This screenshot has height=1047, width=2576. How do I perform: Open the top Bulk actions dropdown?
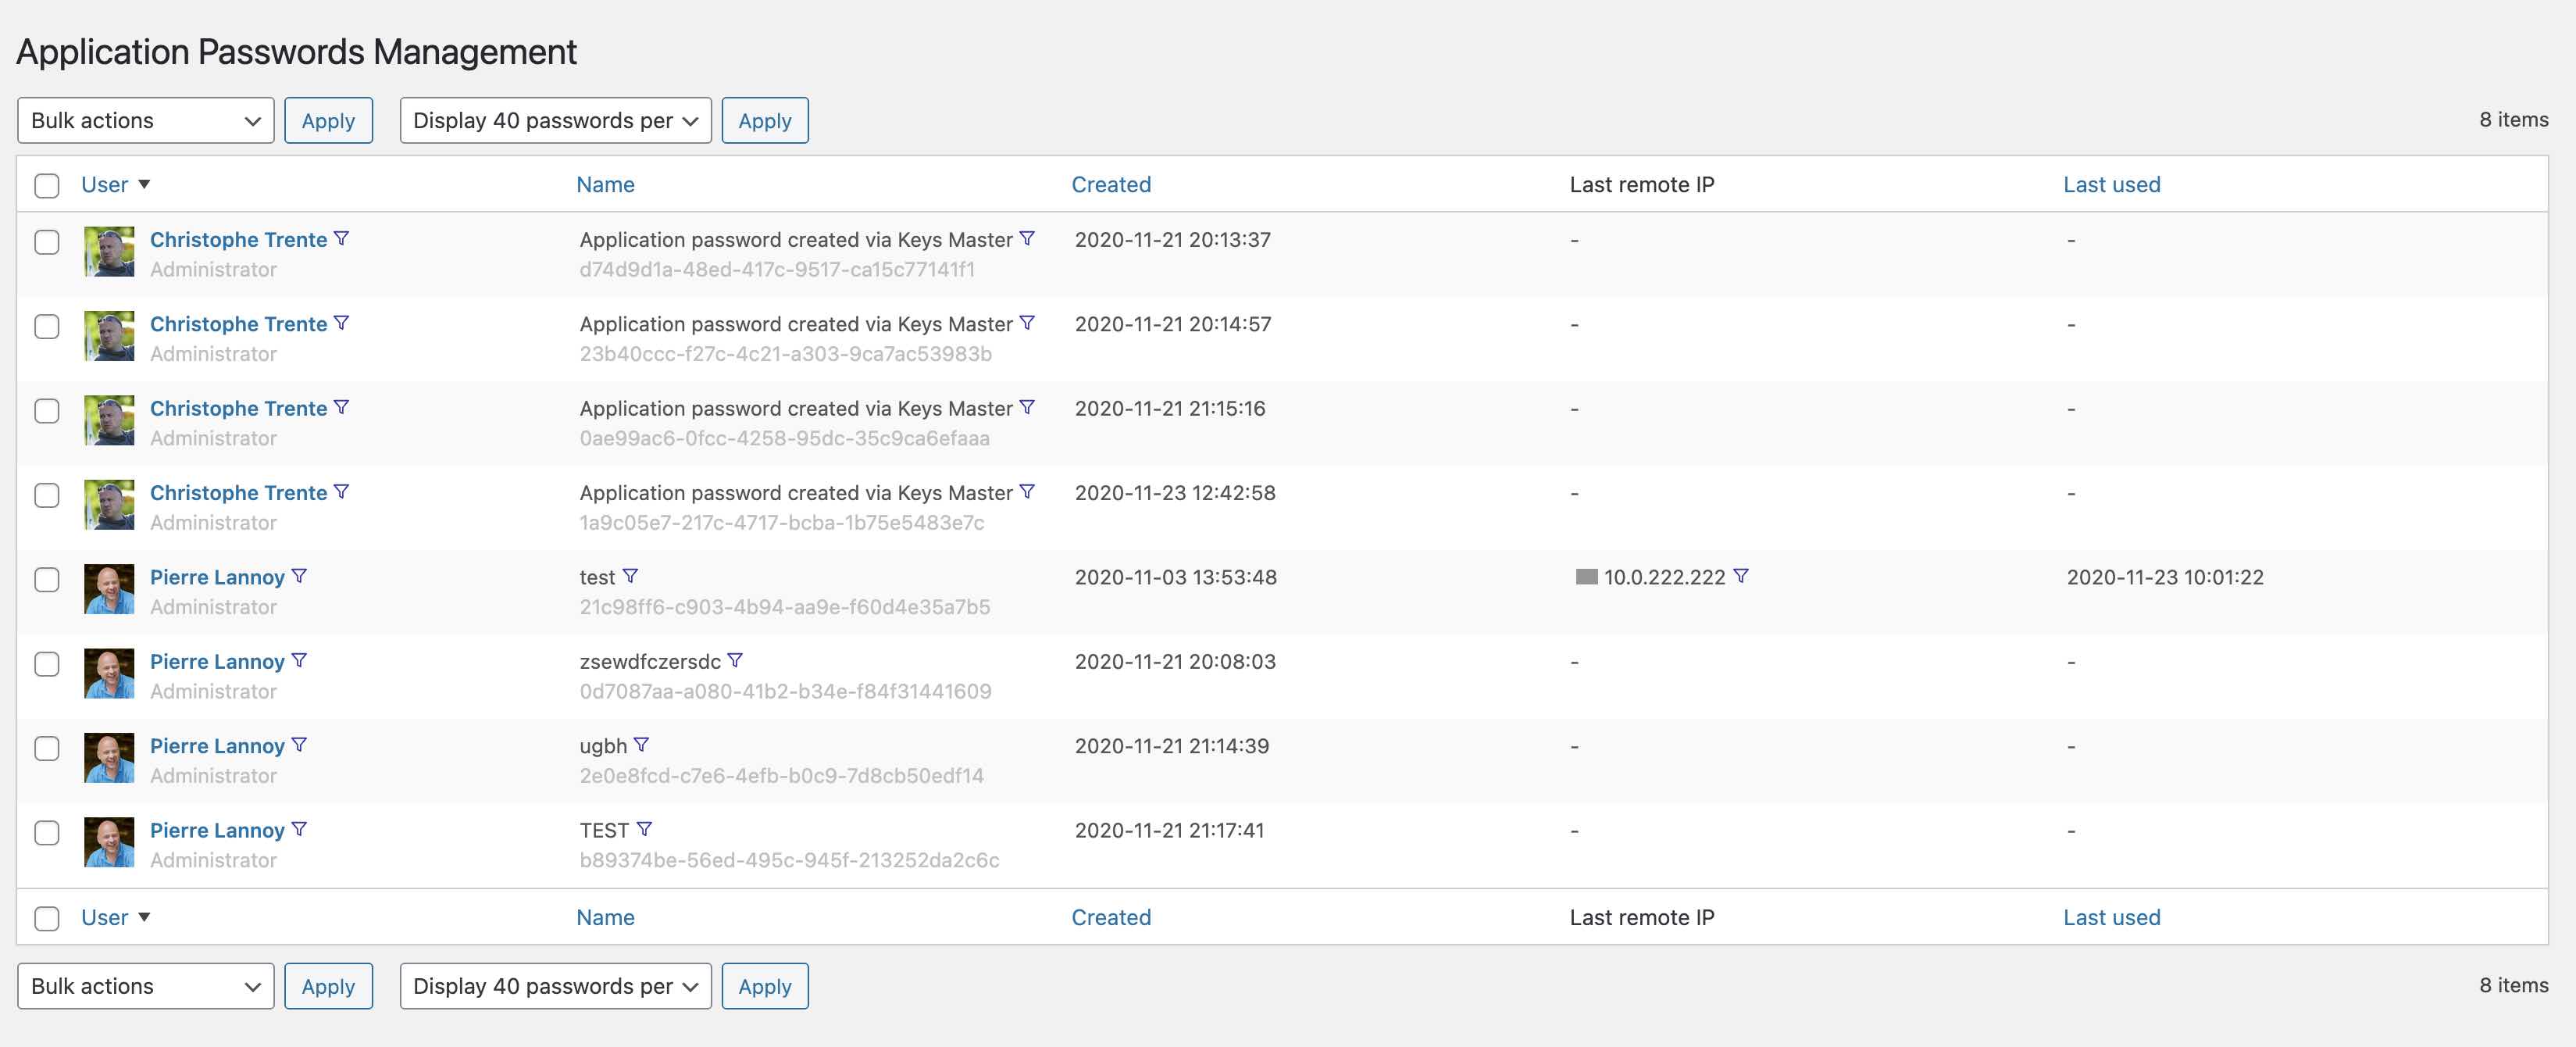[x=145, y=120]
